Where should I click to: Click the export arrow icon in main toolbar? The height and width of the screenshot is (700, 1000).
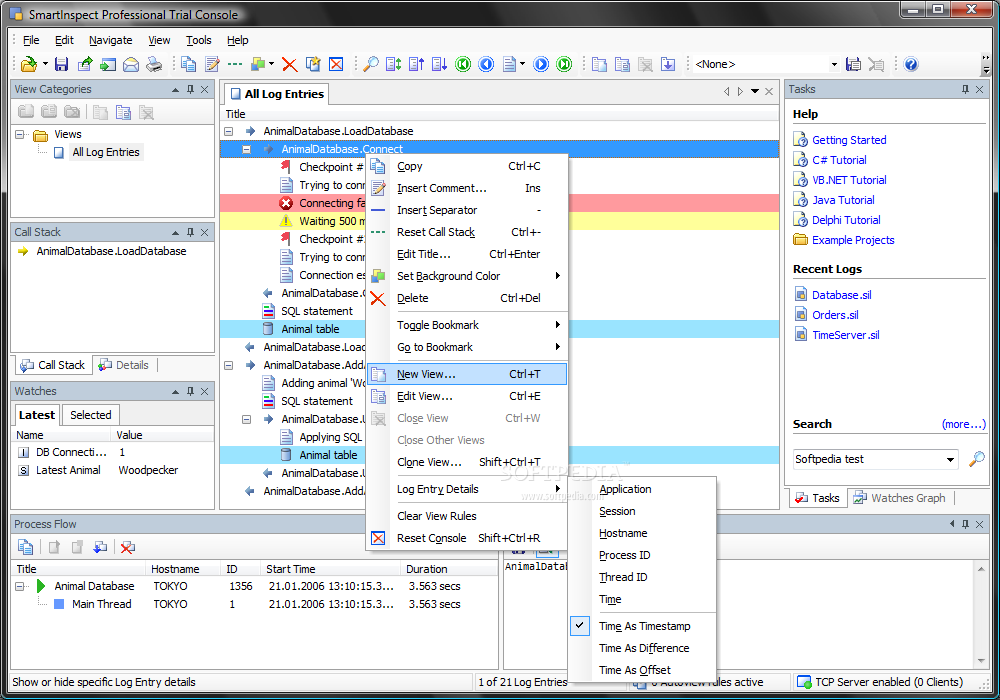pyautogui.click(x=85, y=64)
